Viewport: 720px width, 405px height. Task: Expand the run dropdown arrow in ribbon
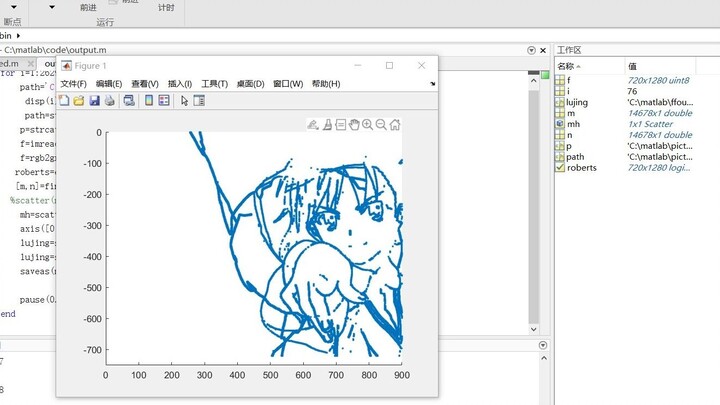(x=52, y=7)
